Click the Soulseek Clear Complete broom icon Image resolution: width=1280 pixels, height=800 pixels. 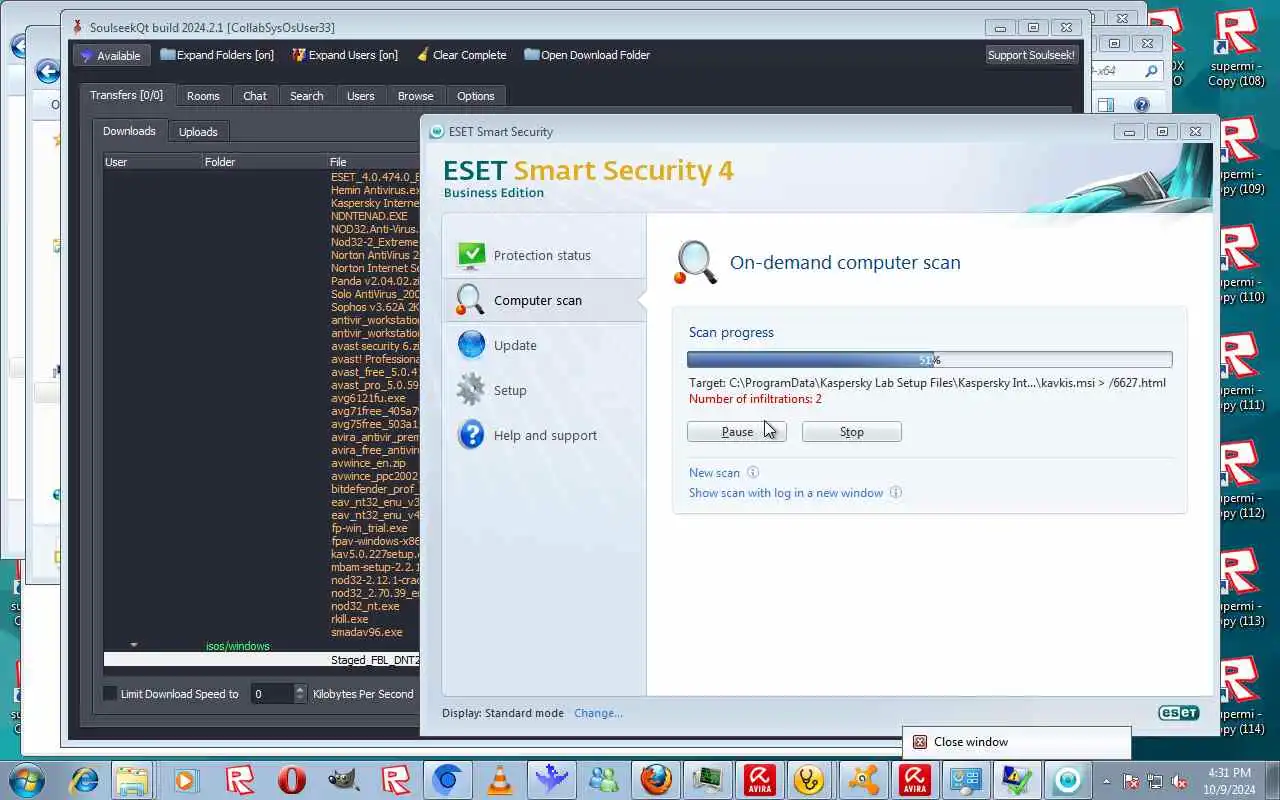point(423,55)
